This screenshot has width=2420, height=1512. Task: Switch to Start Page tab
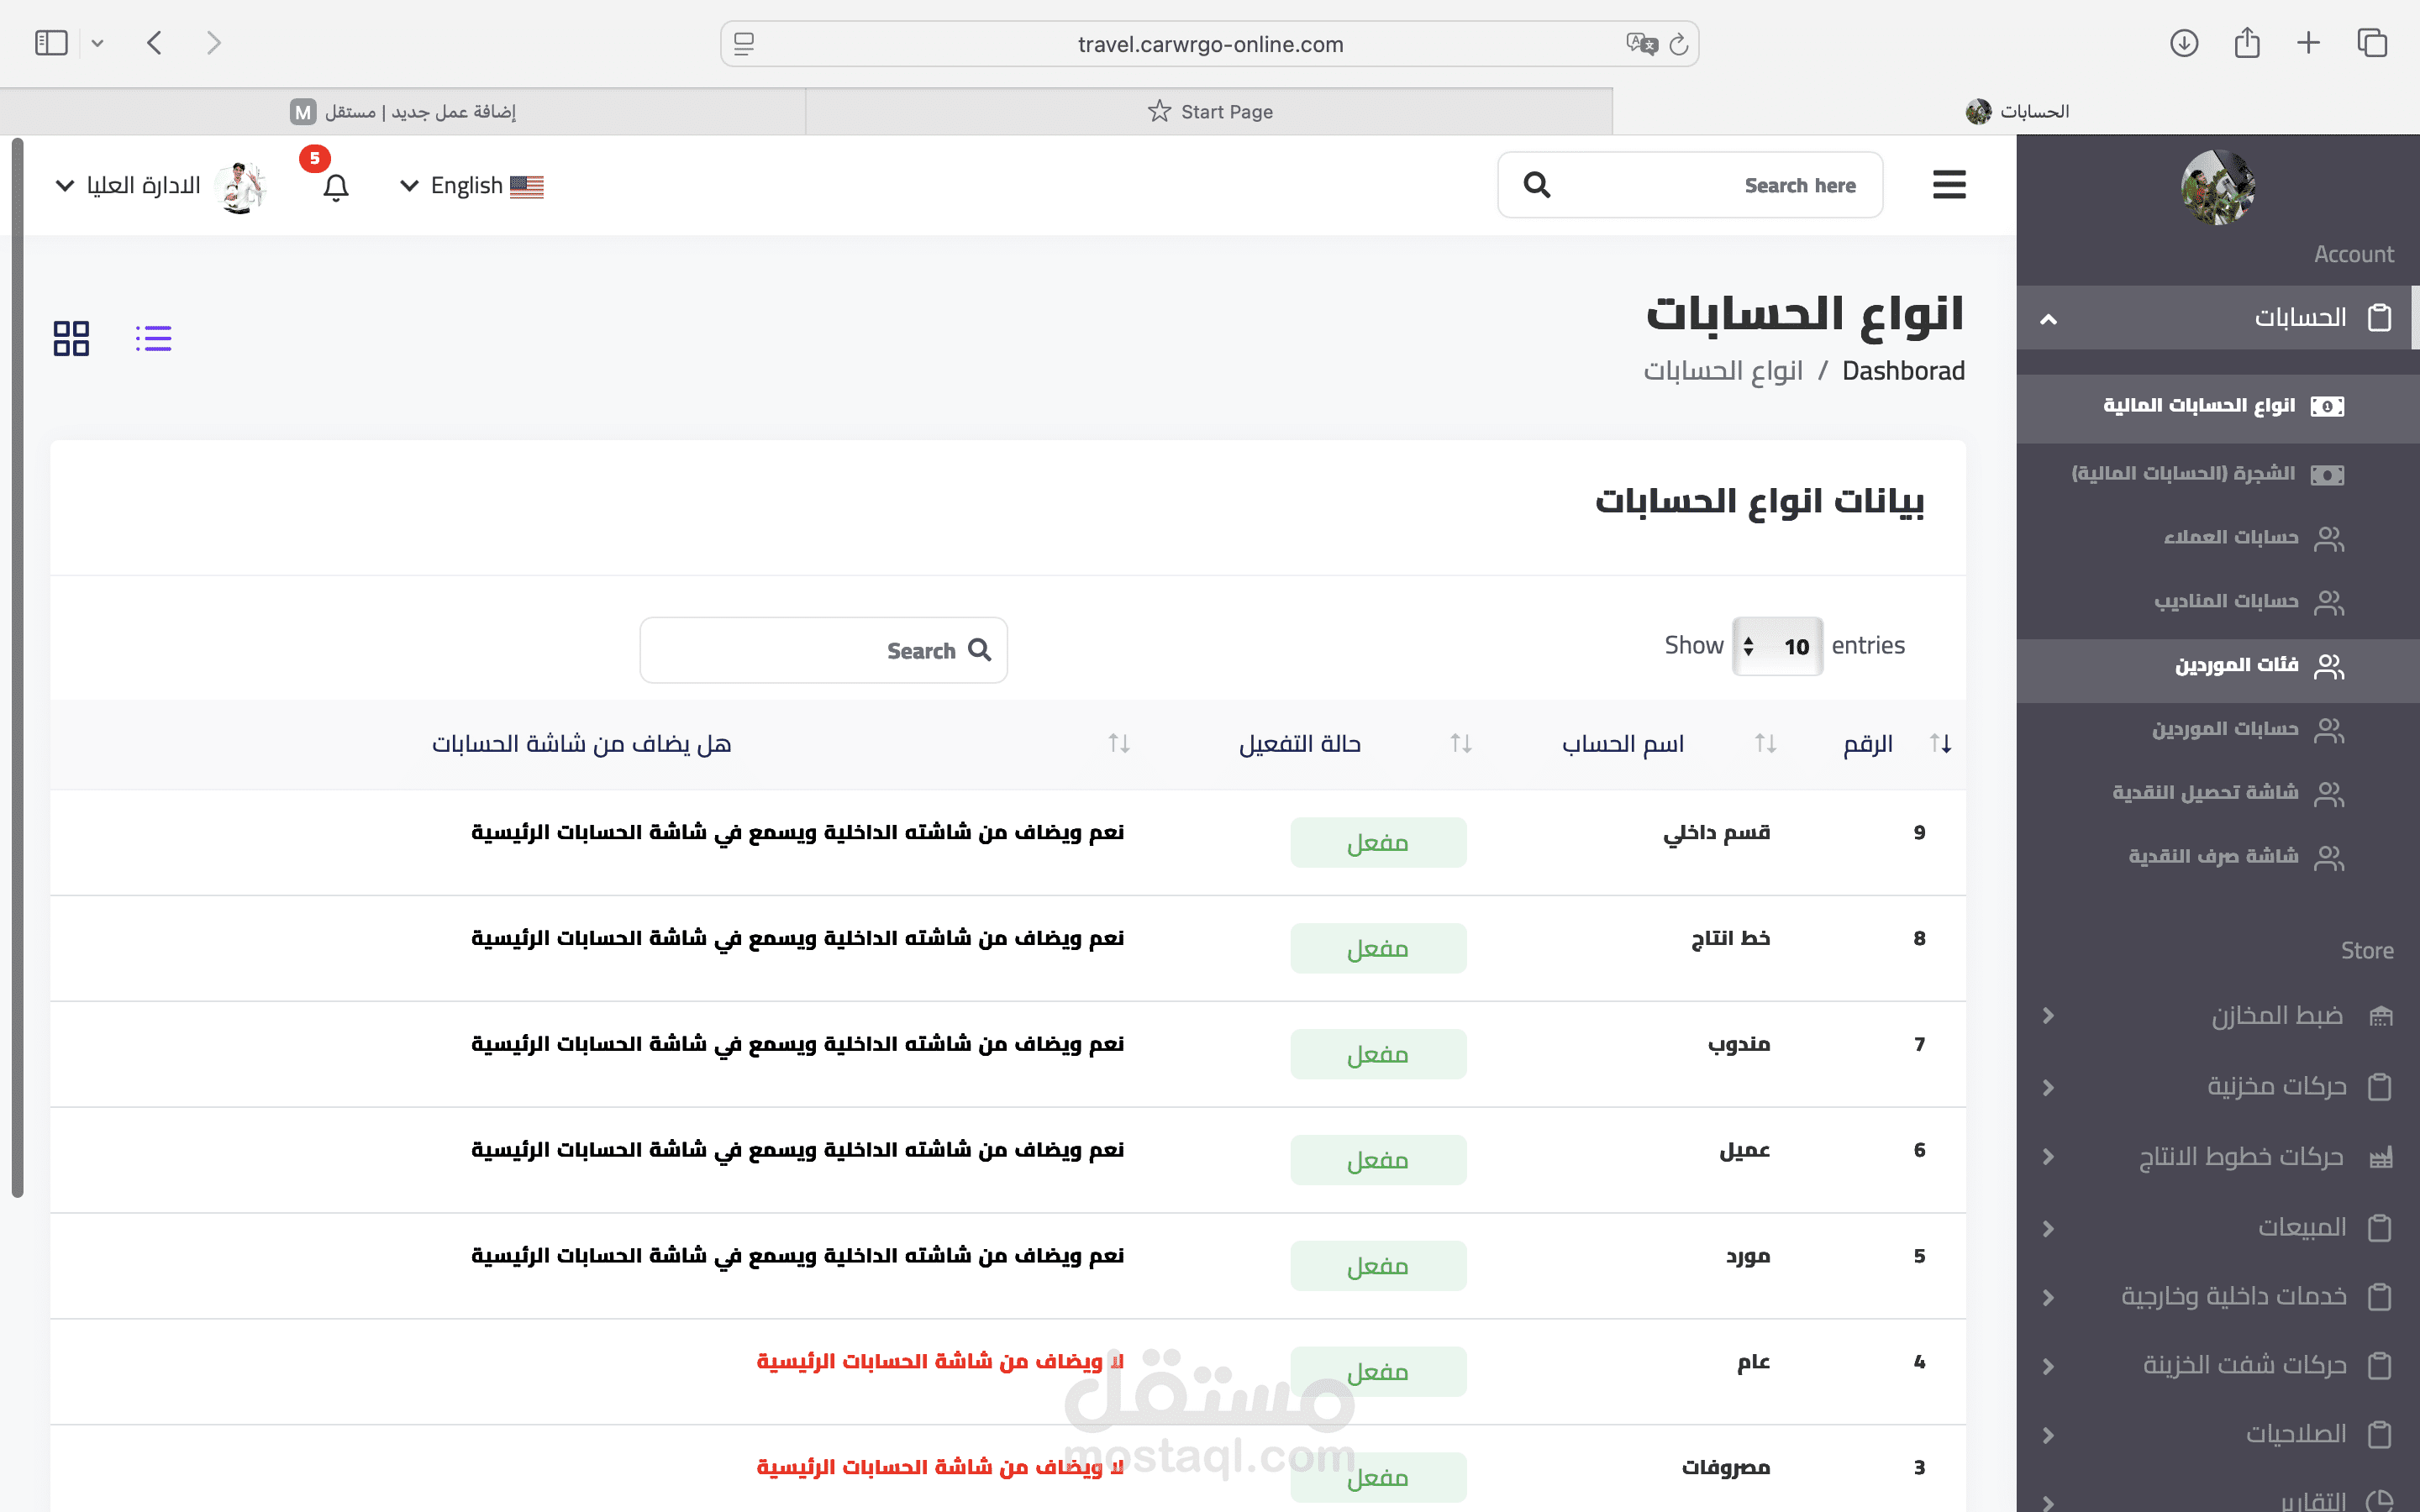pyautogui.click(x=1209, y=111)
